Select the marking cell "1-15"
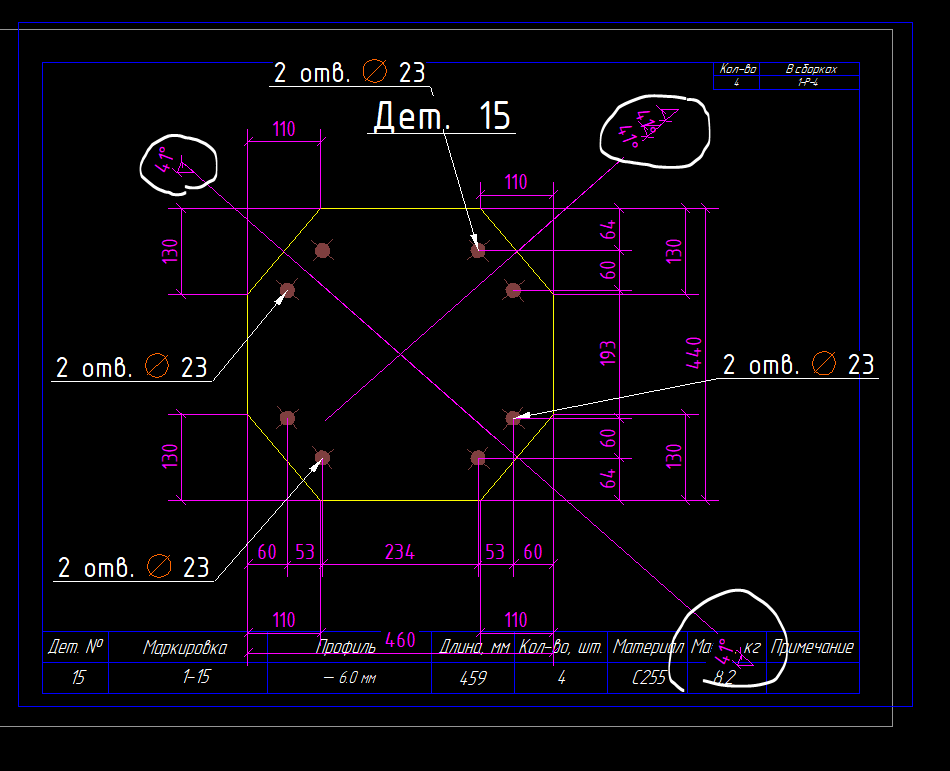 pos(196,678)
